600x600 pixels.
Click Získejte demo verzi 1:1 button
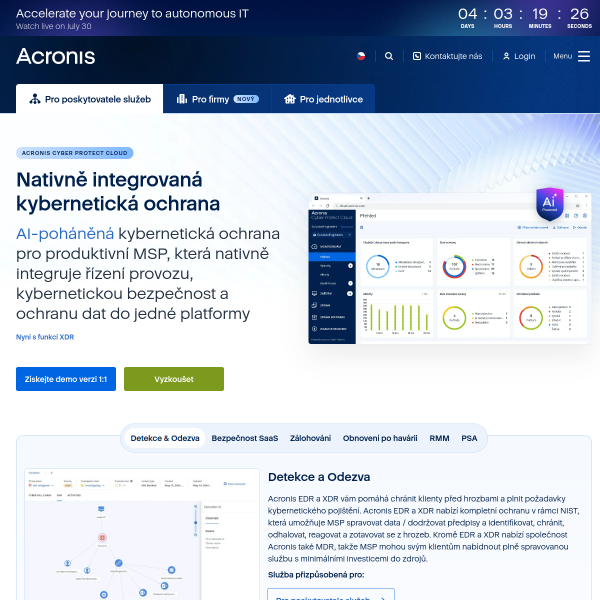point(66,379)
